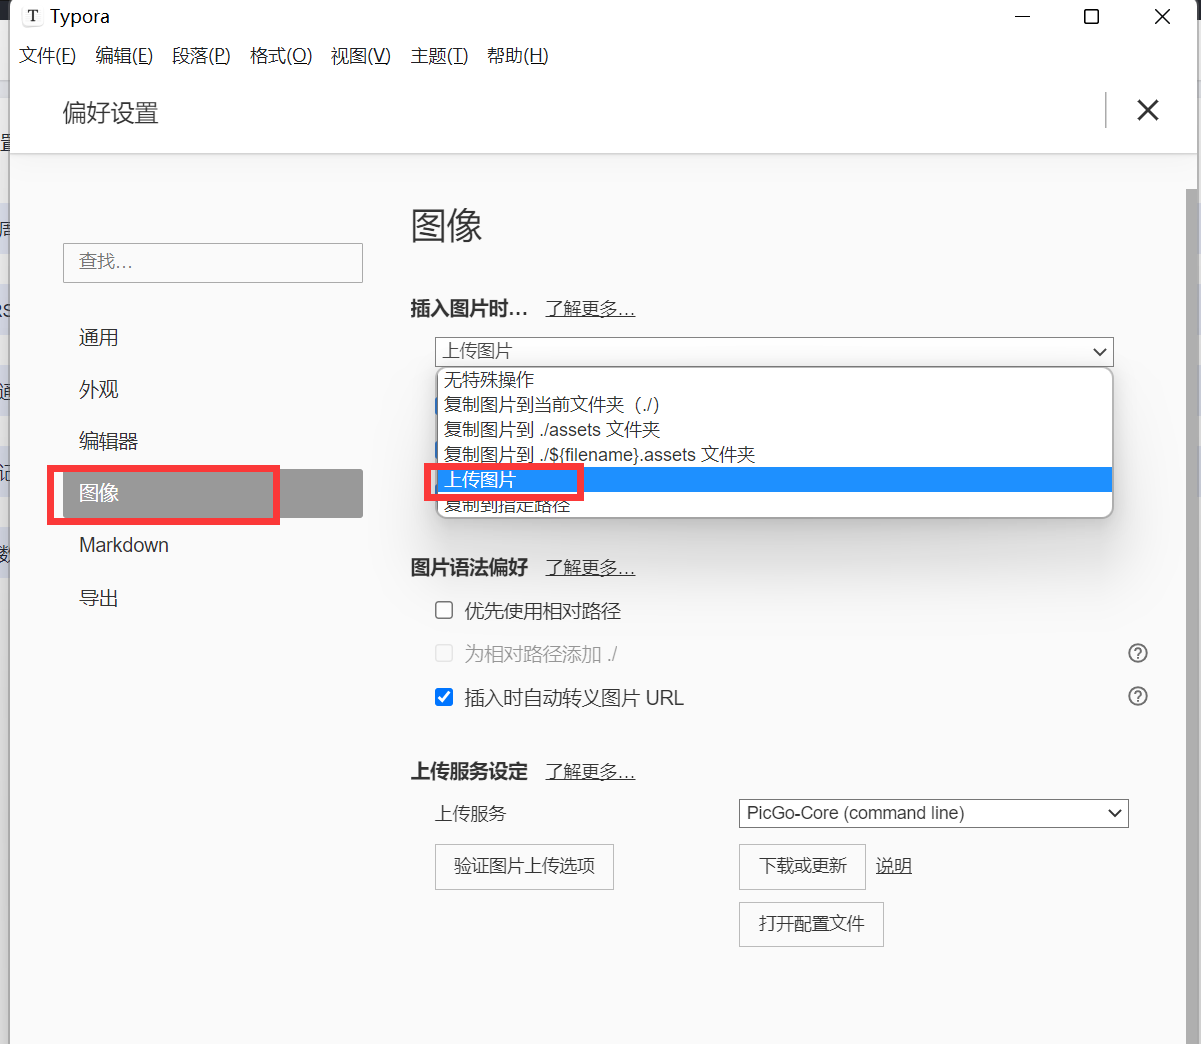Click 下载或更新 button
Viewport: 1201px width, 1044px height.
click(802, 867)
